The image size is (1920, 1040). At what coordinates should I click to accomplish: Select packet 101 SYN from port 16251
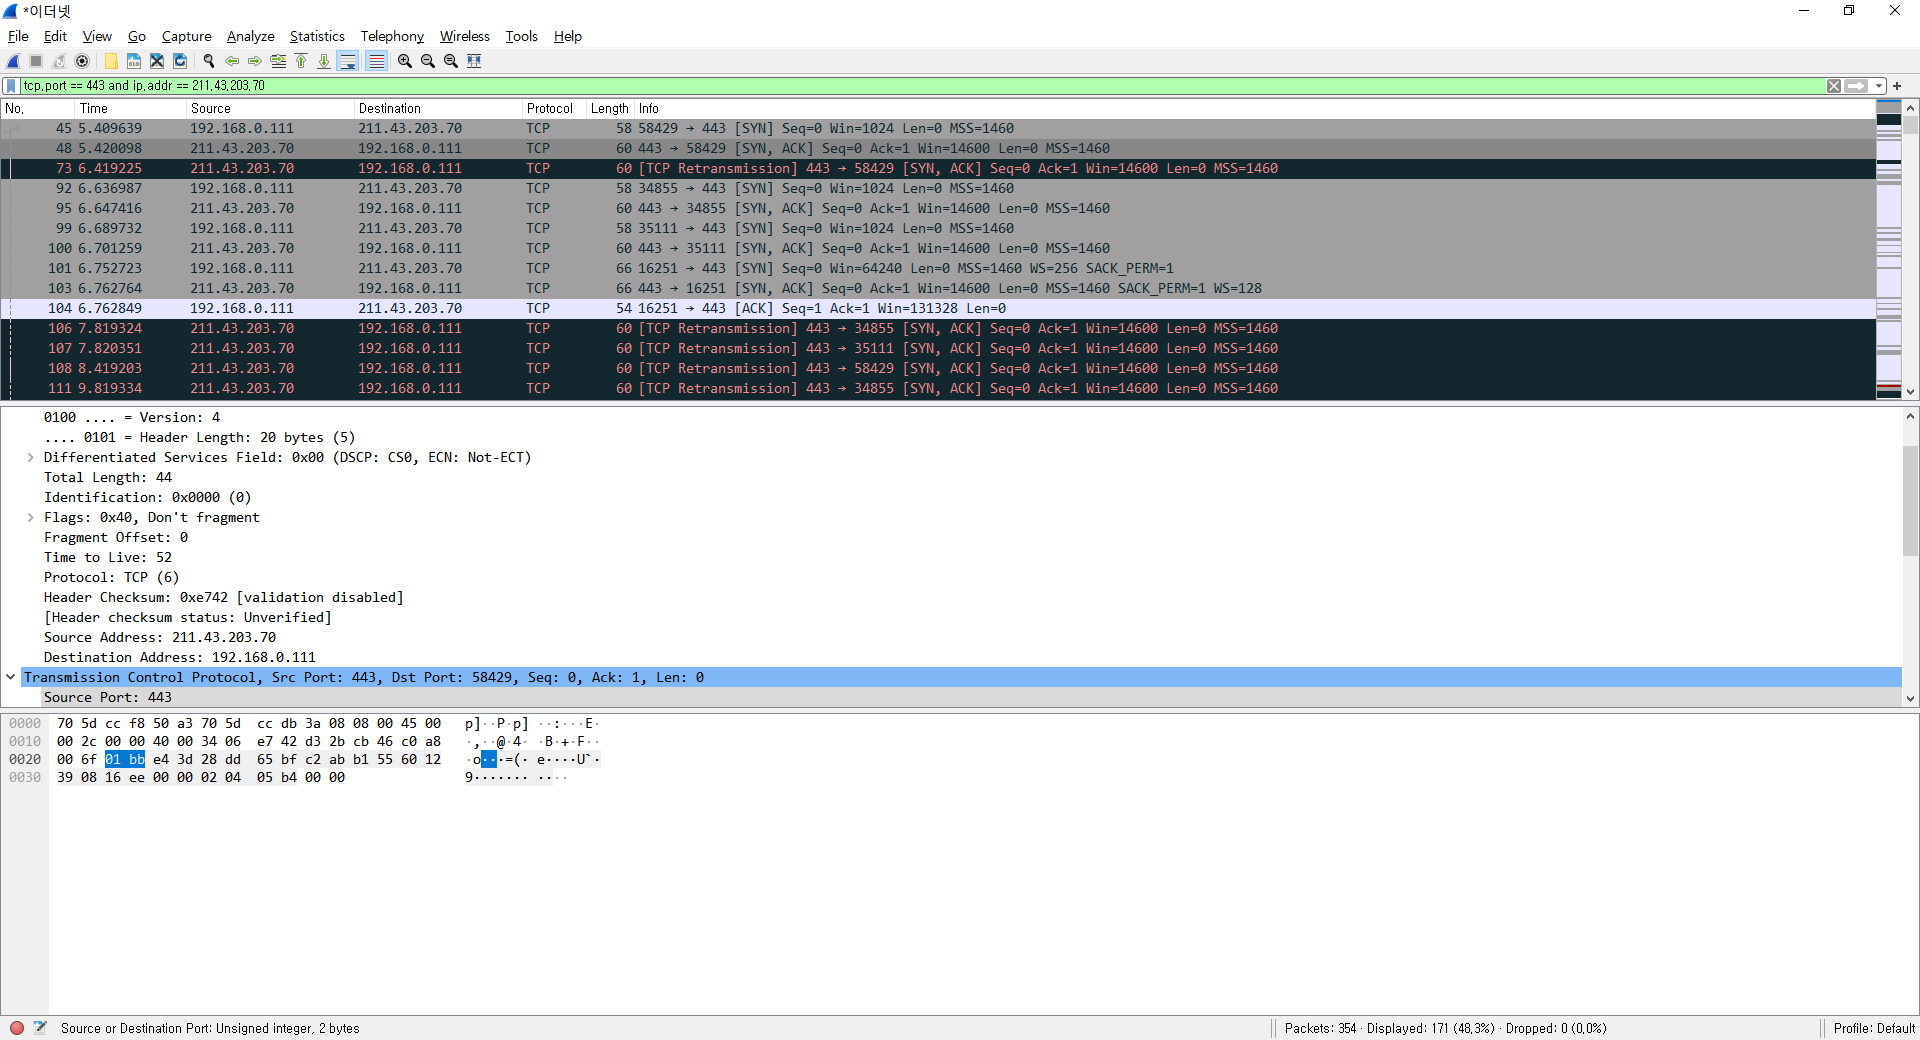click(x=938, y=268)
